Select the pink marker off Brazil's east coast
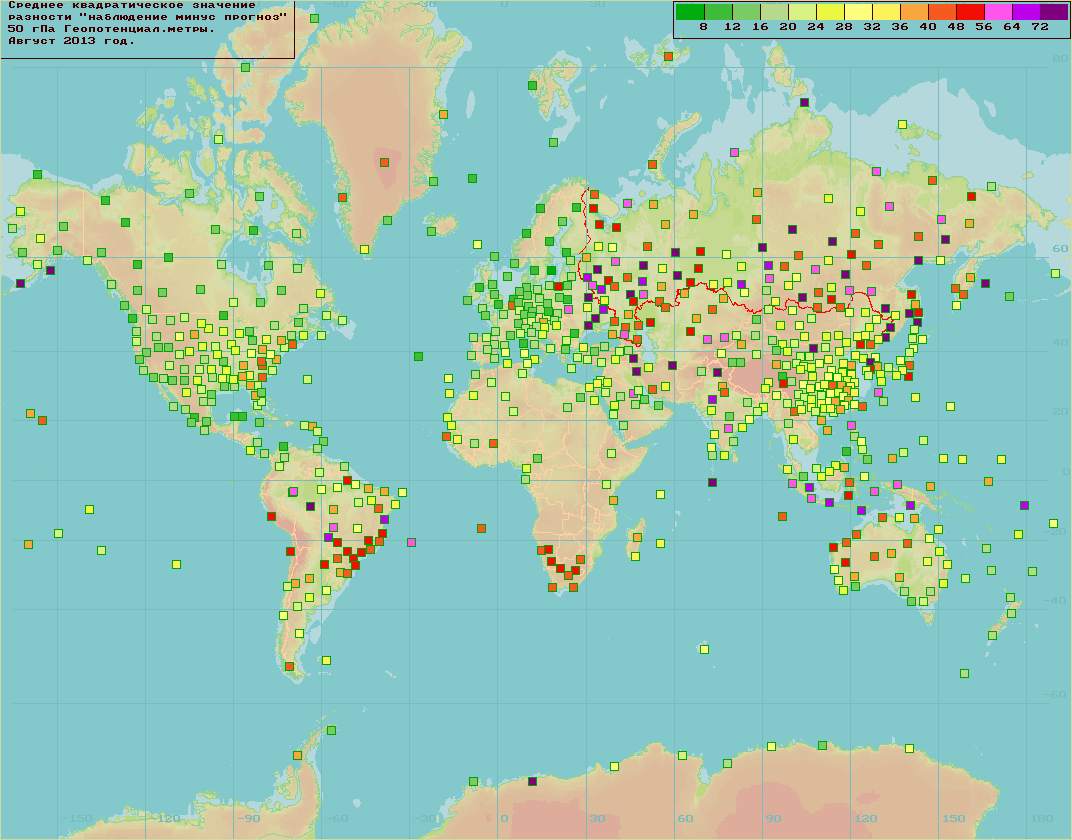Viewport: 1072px width, 840px height. pos(411,543)
